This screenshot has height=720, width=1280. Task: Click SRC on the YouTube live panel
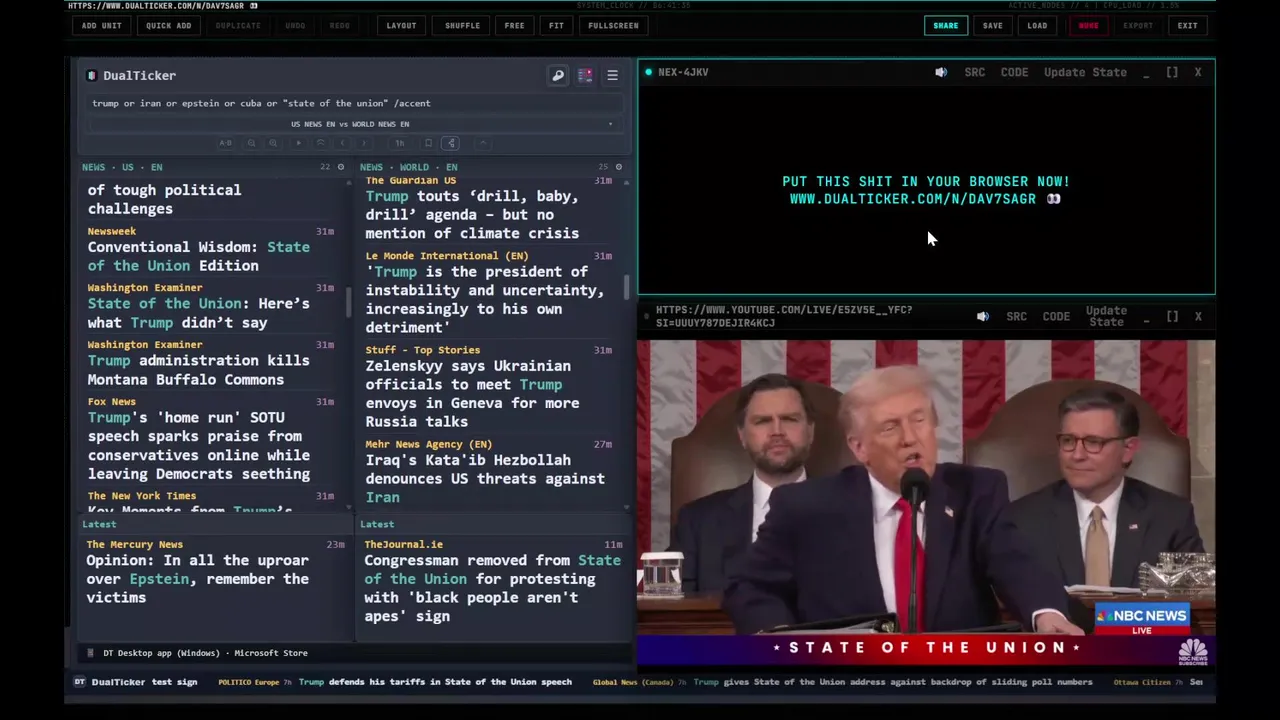pyautogui.click(x=1017, y=316)
